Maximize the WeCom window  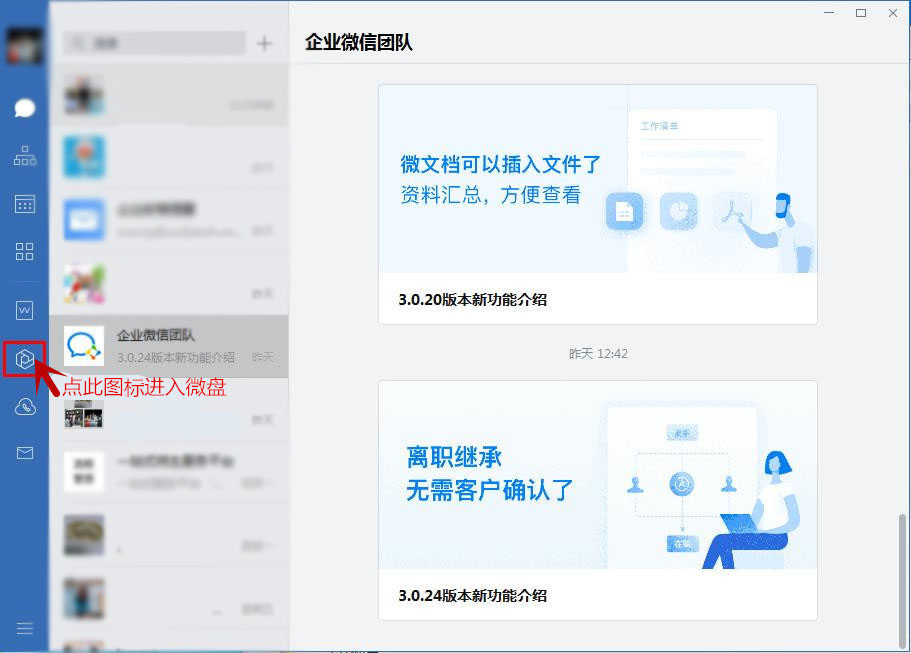click(861, 13)
